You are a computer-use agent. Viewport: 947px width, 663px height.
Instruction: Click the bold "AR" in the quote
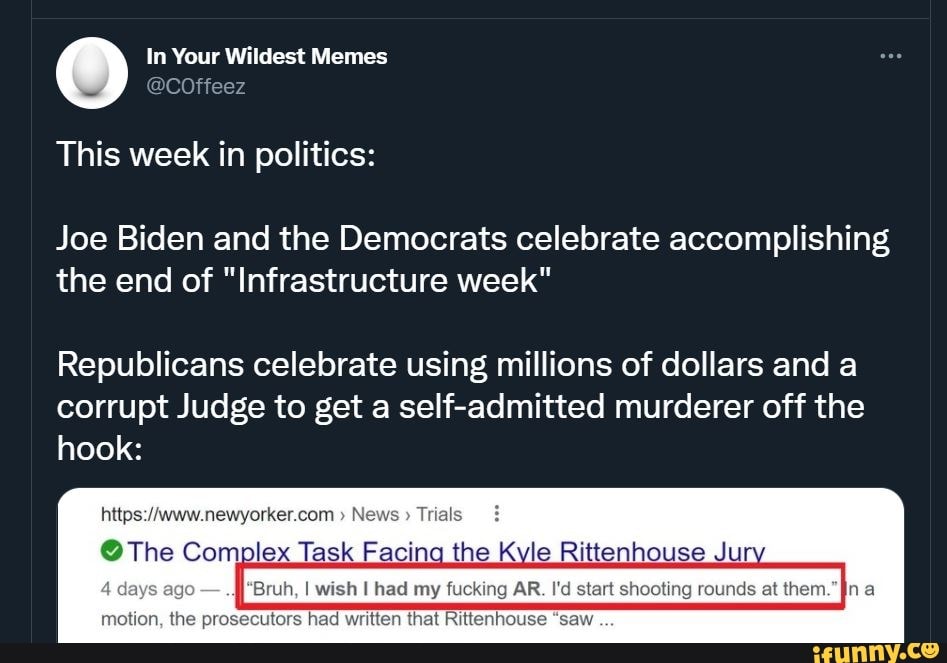[x=526, y=589]
